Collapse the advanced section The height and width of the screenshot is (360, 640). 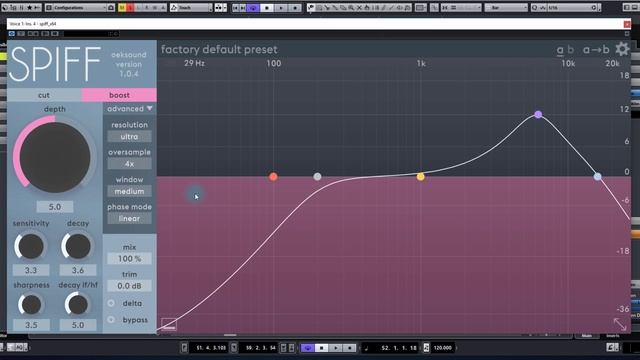(x=129, y=109)
